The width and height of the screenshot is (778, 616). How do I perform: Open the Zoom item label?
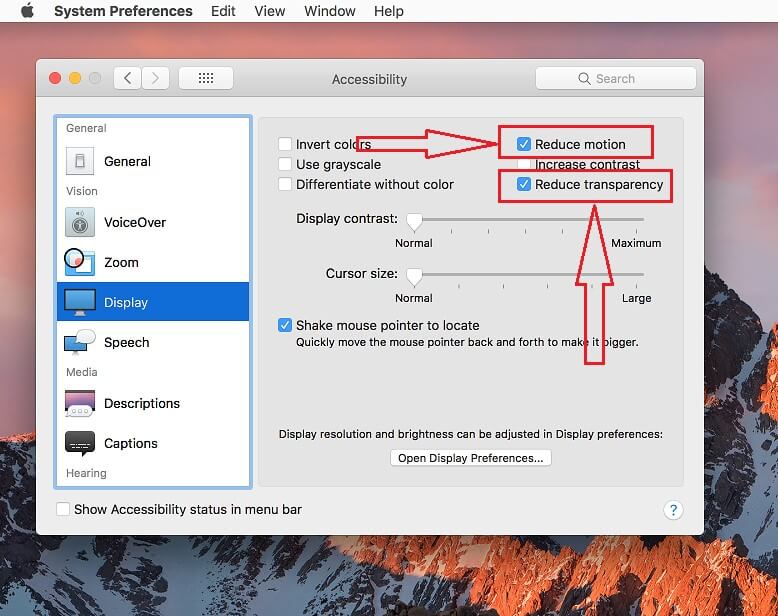[121, 262]
